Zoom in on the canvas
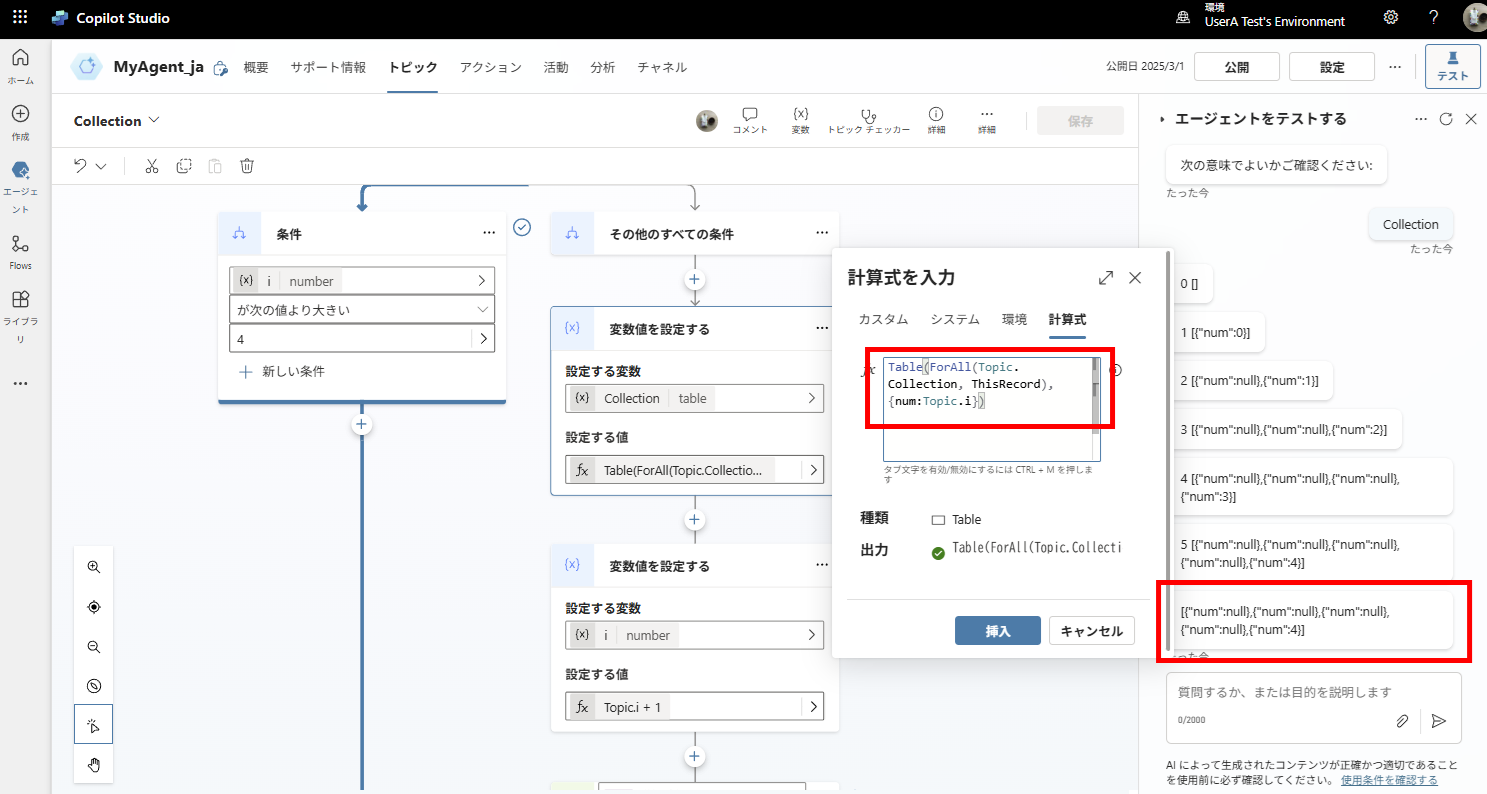1487x794 pixels. coord(93,566)
